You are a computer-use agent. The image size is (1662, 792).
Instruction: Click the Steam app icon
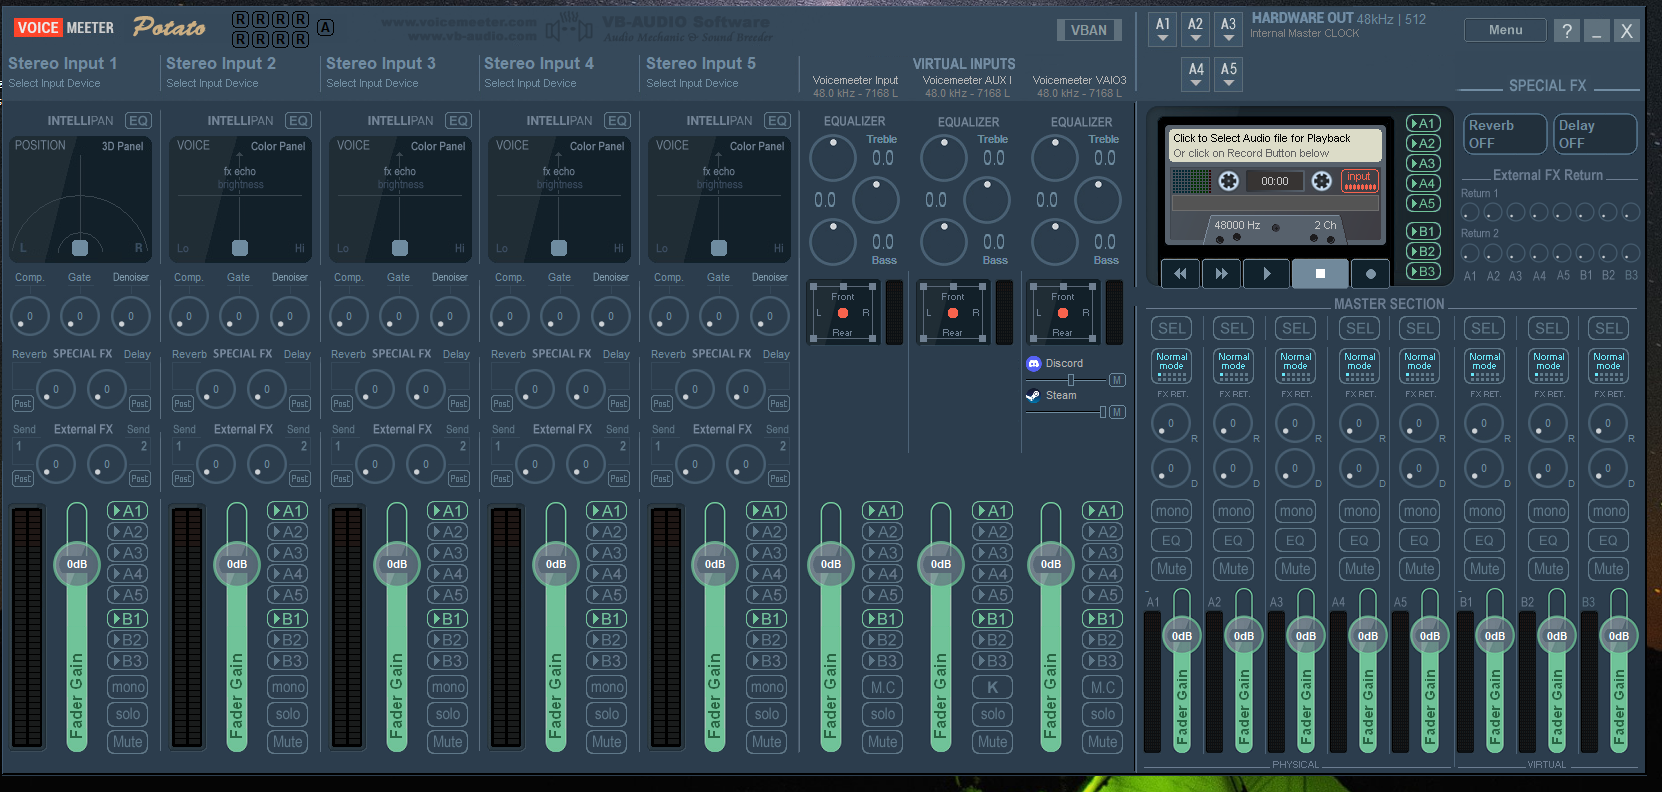1034,396
